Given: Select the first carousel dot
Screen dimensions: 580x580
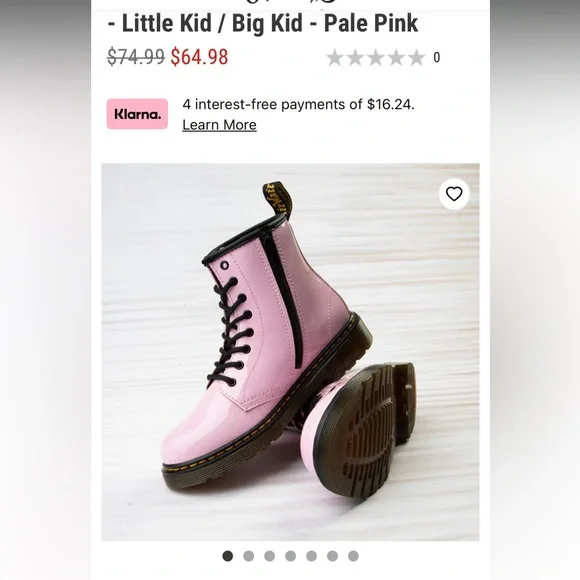Looking at the screenshot, I should (227, 556).
